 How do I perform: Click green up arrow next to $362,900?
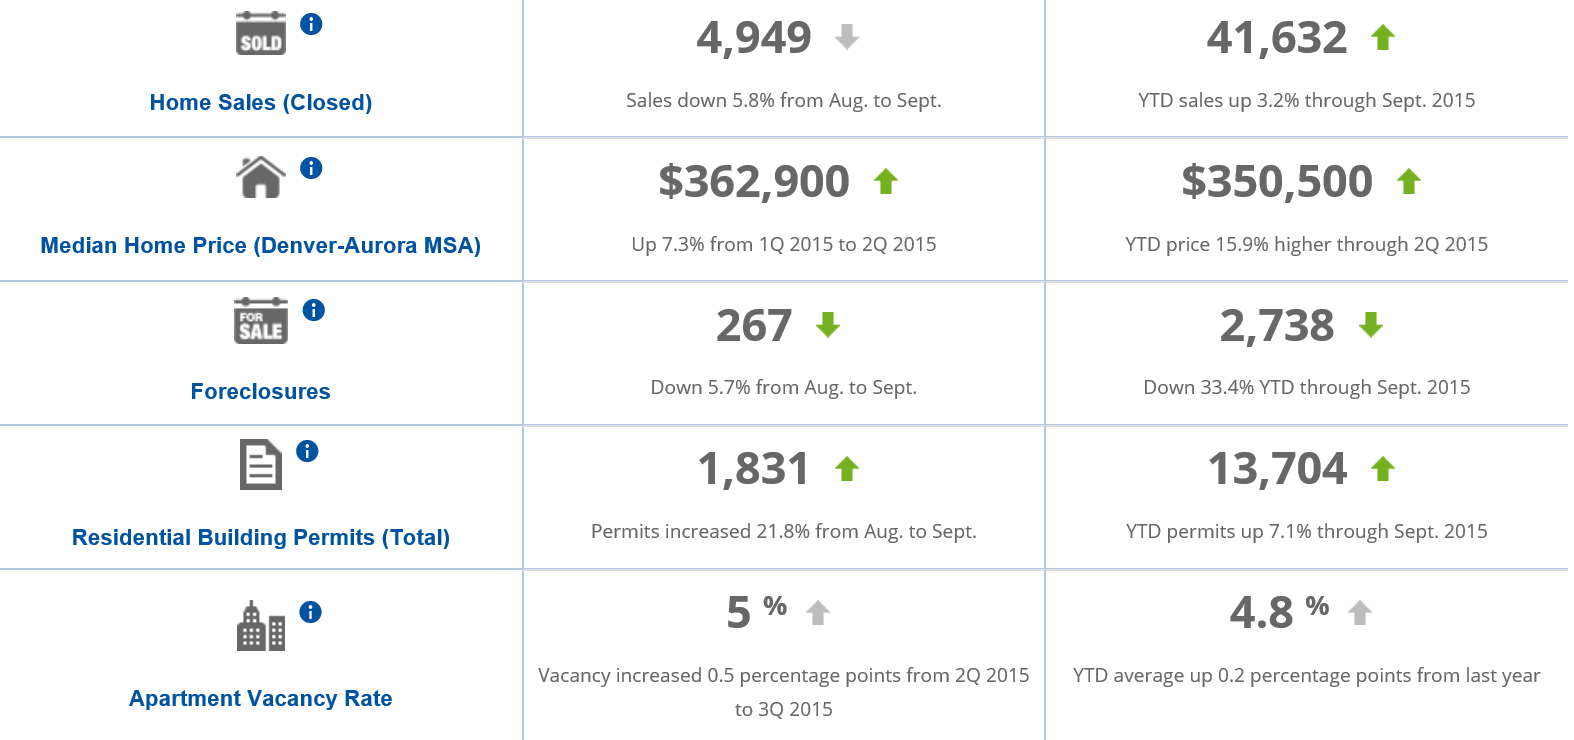[x=886, y=182]
